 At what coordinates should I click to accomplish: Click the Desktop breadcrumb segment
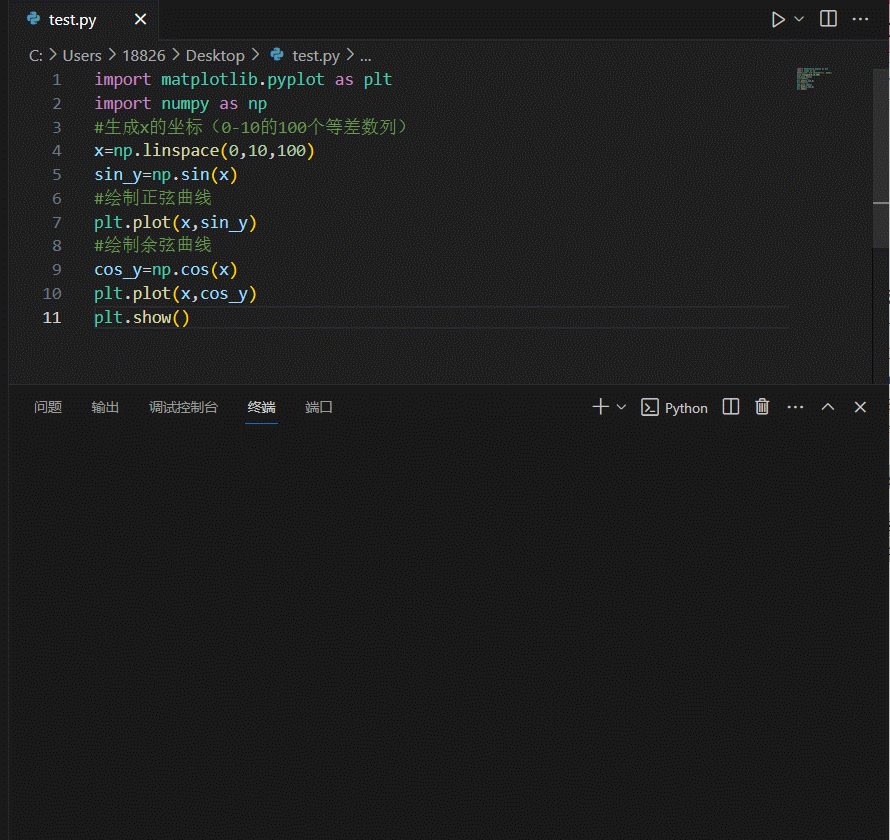pos(215,56)
